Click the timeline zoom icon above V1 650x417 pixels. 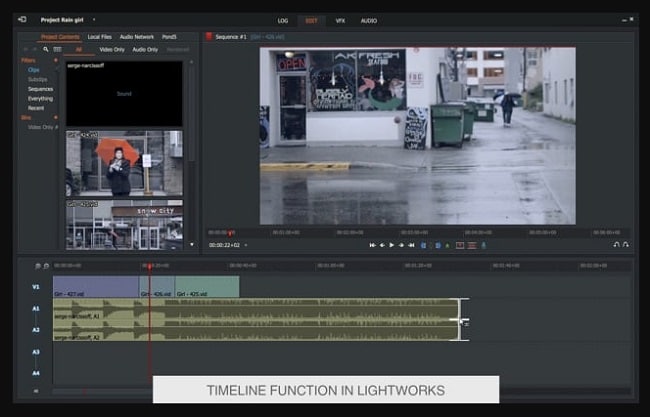(x=38, y=266)
